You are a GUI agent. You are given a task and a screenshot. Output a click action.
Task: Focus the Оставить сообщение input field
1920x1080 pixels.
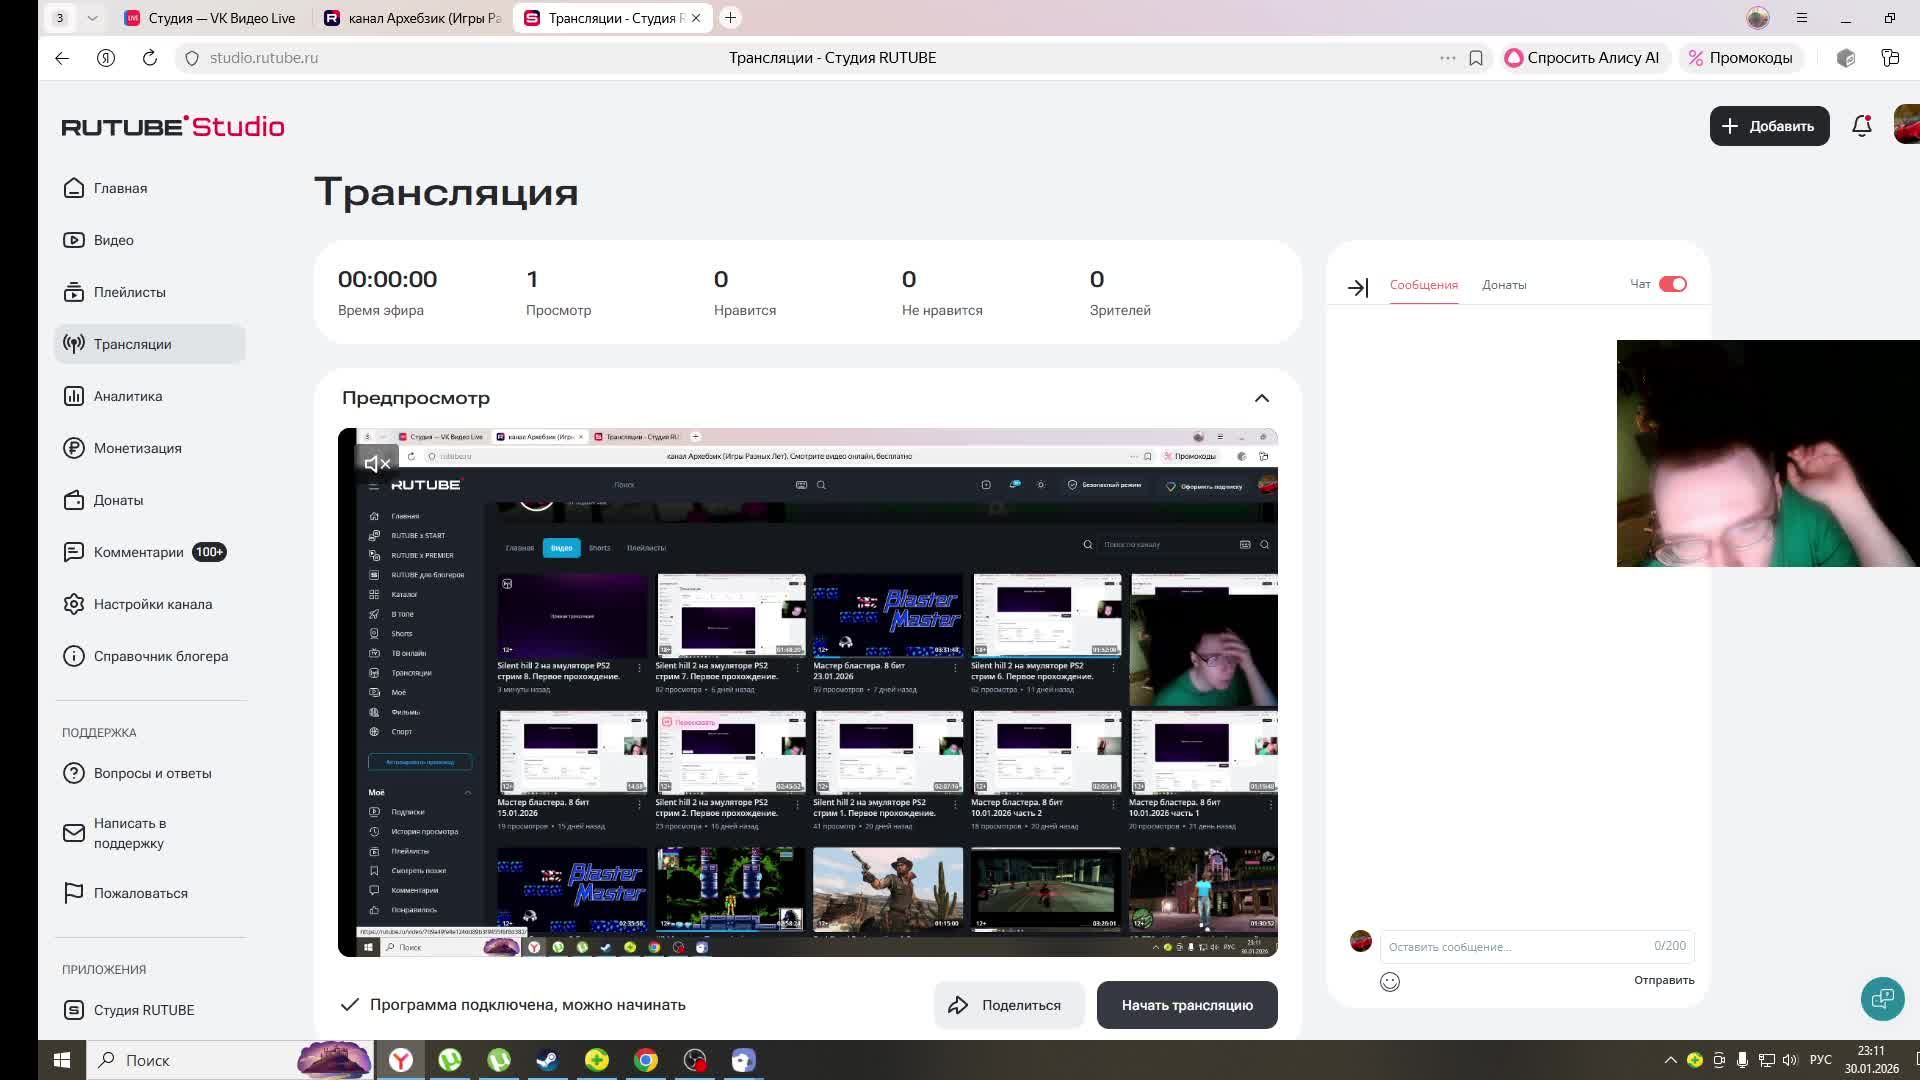(x=1515, y=946)
